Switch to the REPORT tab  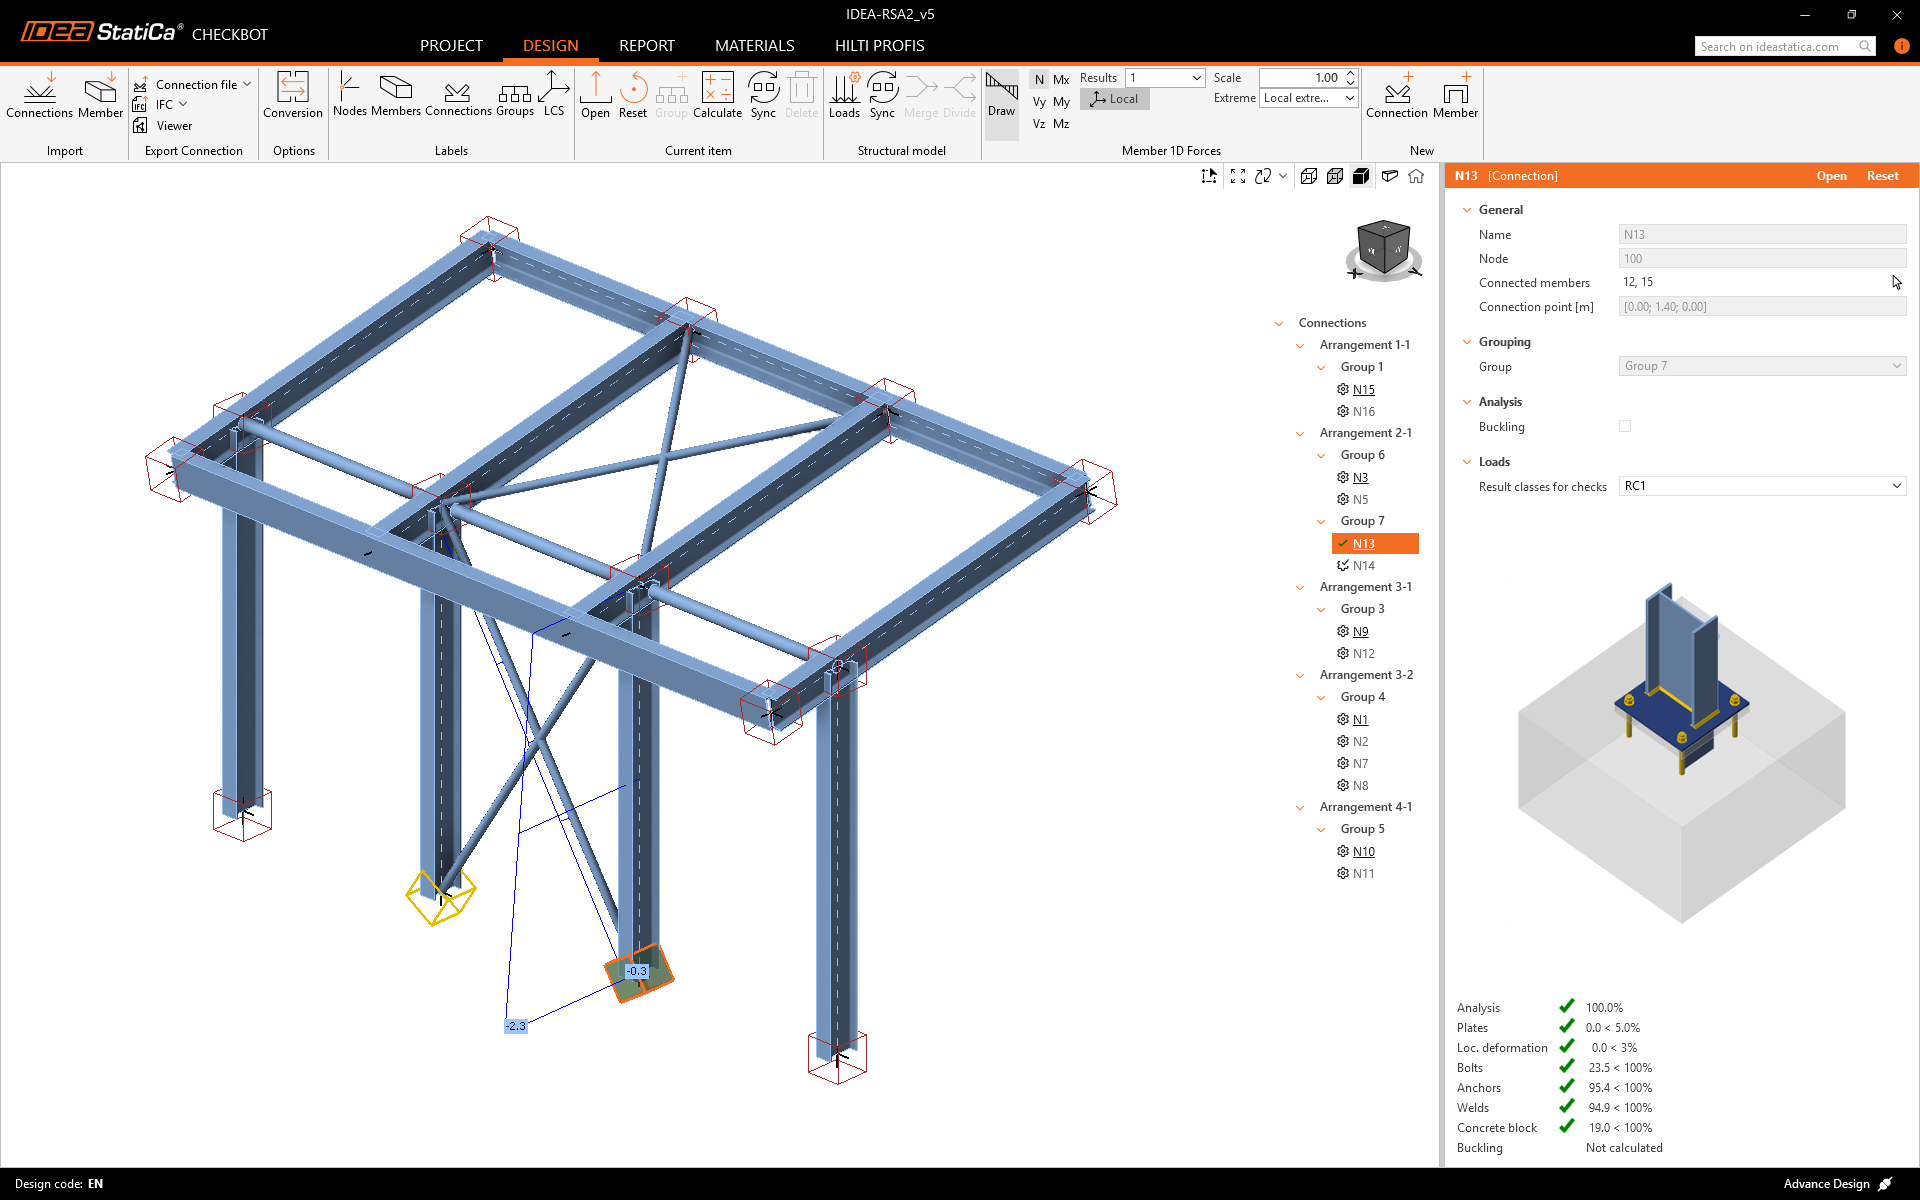pos(646,46)
